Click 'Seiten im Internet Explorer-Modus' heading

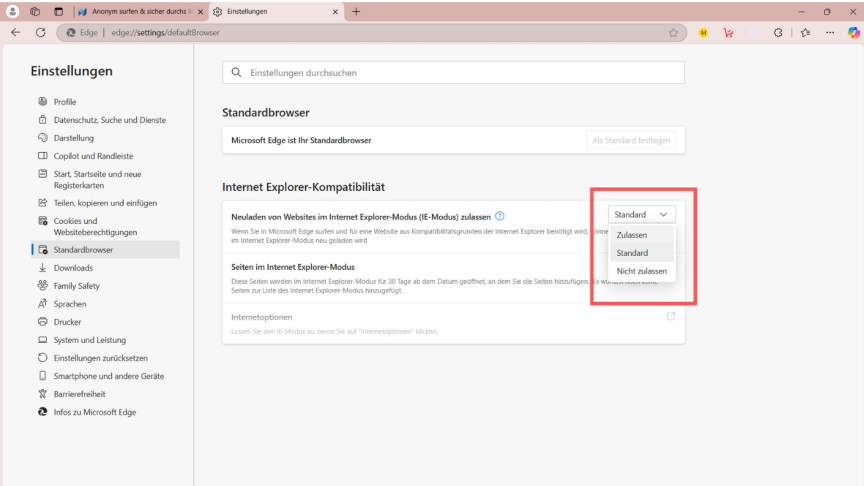pyautogui.click(x=293, y=267)
